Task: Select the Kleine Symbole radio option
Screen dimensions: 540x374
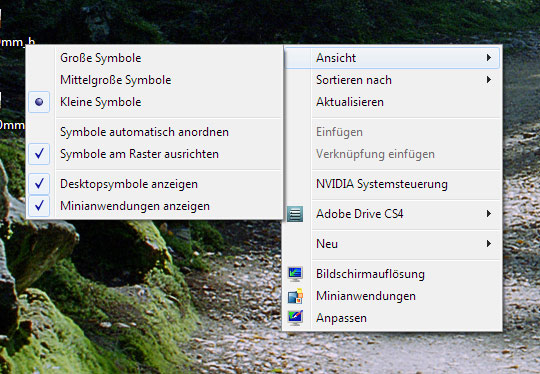Action: coord(39,102)
